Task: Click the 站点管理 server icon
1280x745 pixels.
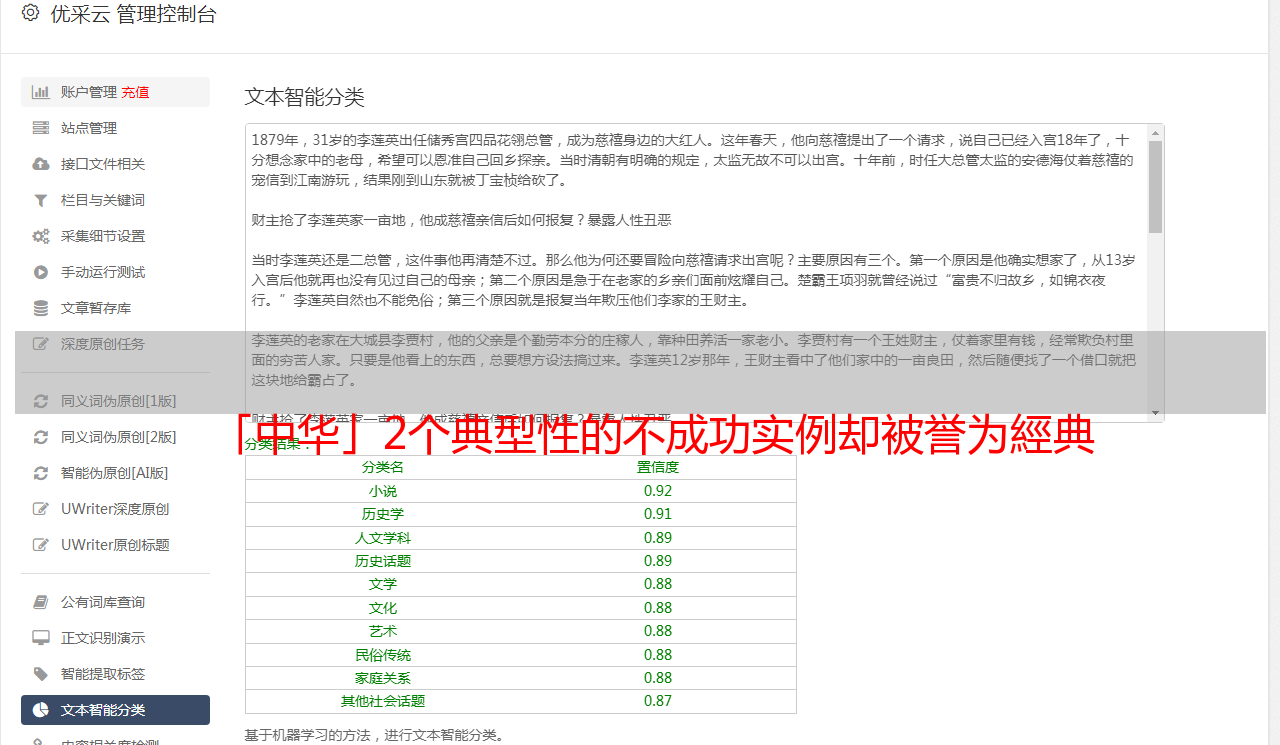Action: point(41,128)
